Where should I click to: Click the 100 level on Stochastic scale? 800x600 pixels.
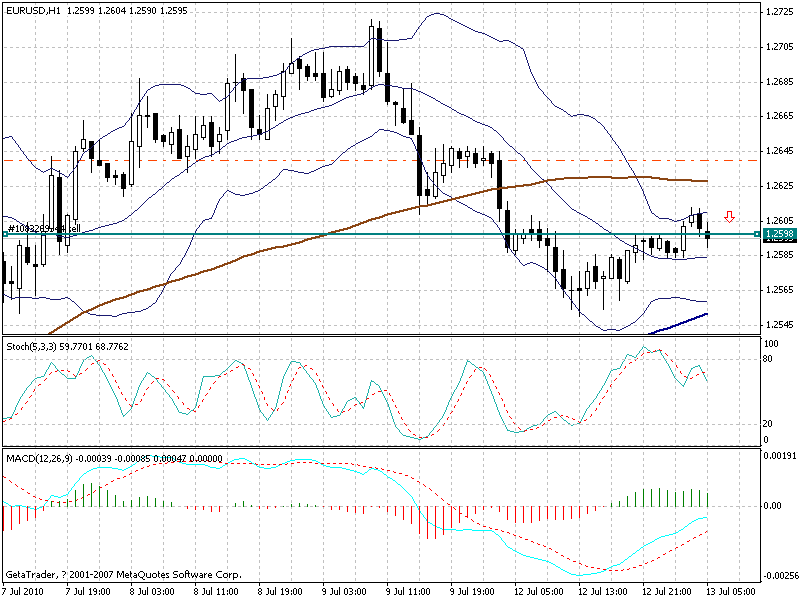point(771,344)
